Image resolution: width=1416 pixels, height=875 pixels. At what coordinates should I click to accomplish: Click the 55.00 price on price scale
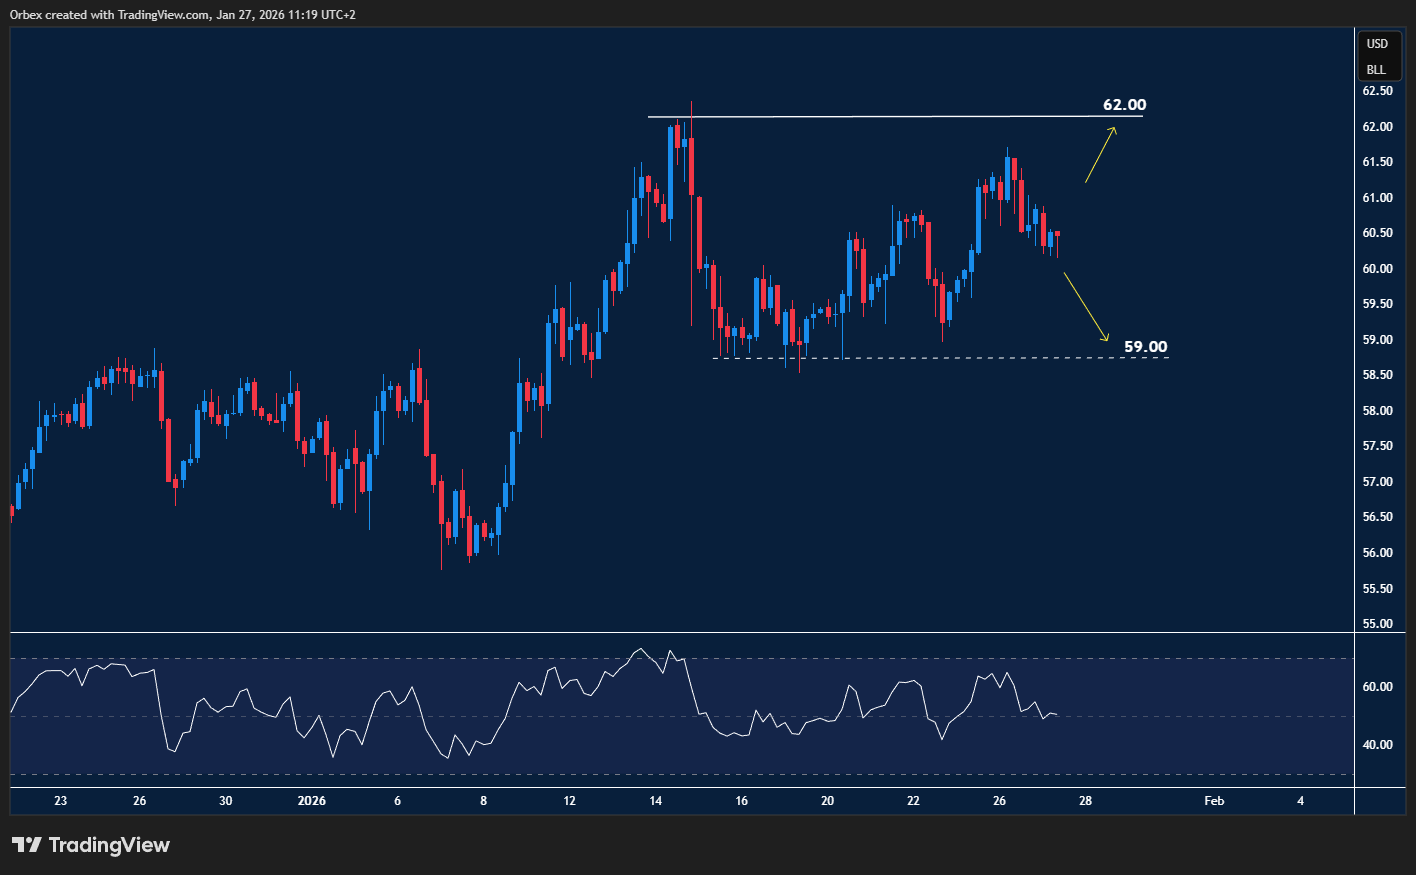pyautogui.click(x=1377, y=624)
